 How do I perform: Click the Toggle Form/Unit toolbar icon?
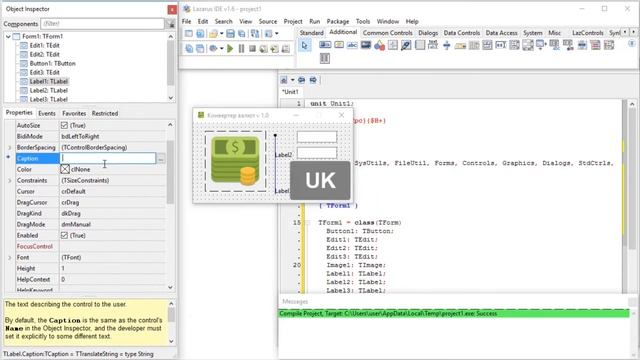click(x=255, y=34)
